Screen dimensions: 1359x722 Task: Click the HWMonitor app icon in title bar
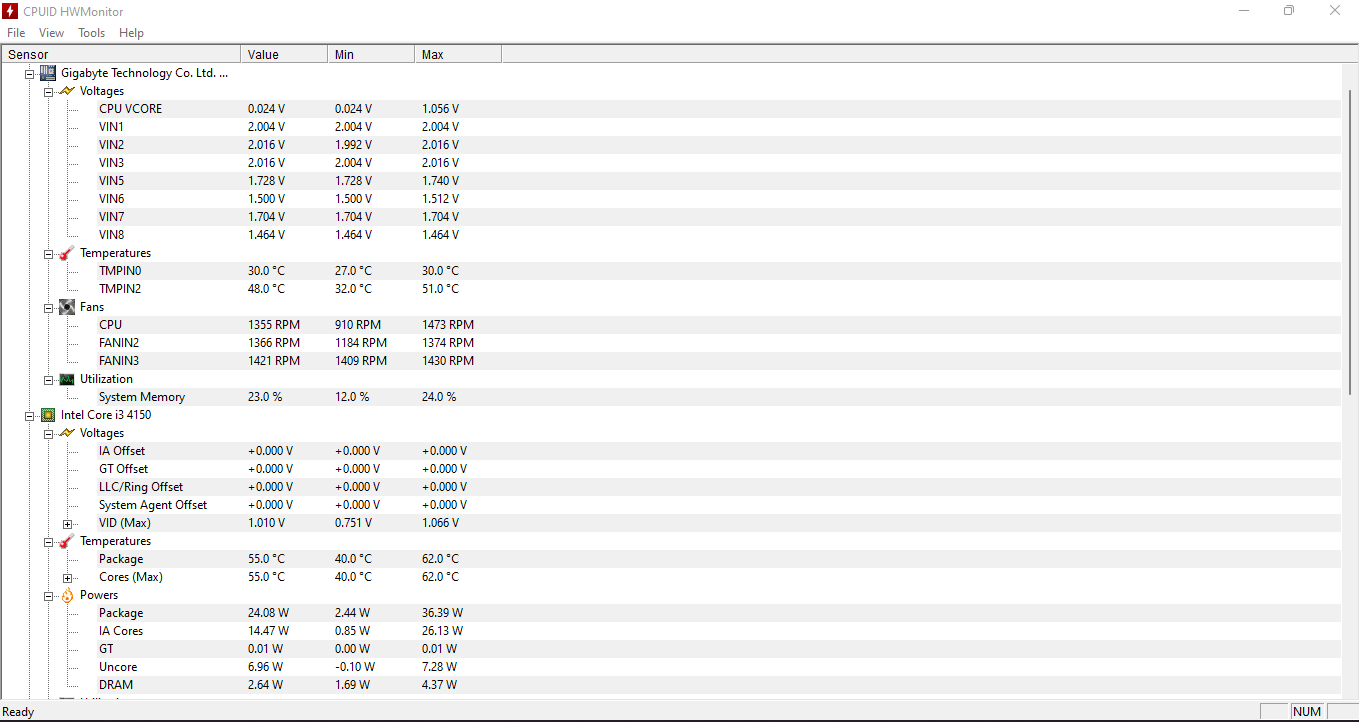click(x=11, y=11)
